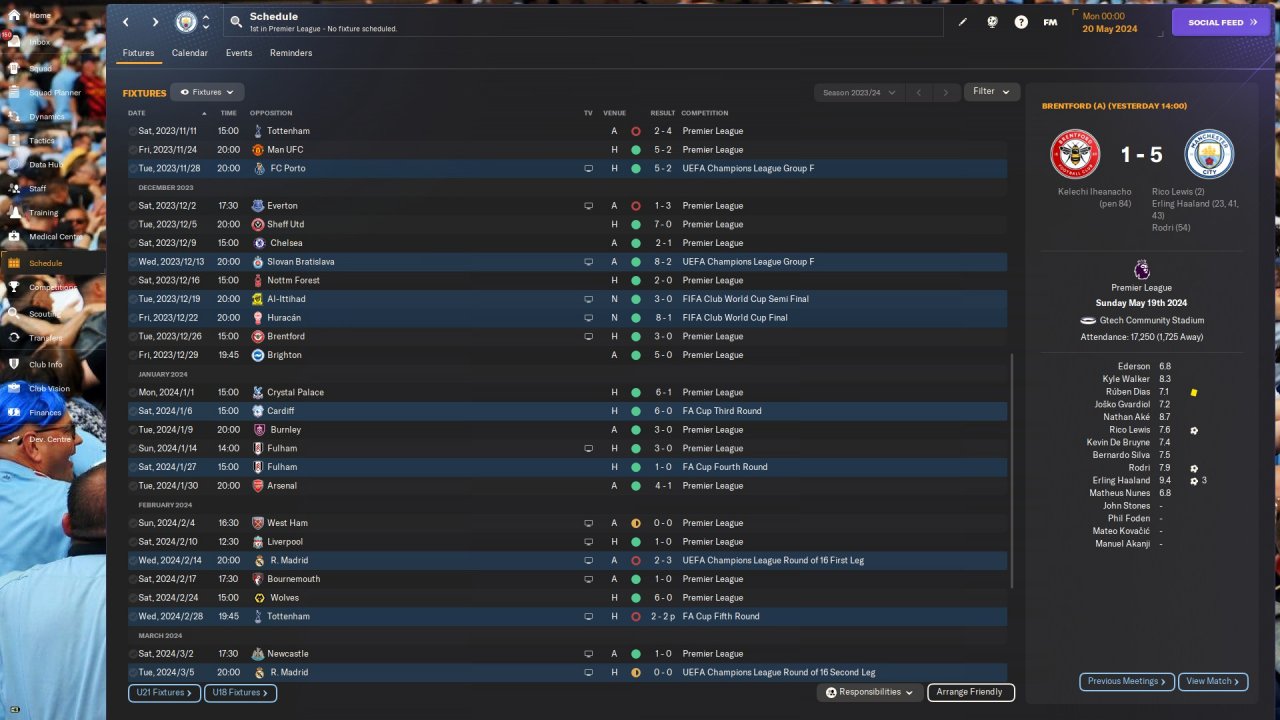The height and width of the screenshot is (720, 1280).
Task: Select the Huracán Club World Cup Final fixture
Action: pos(567,318)
